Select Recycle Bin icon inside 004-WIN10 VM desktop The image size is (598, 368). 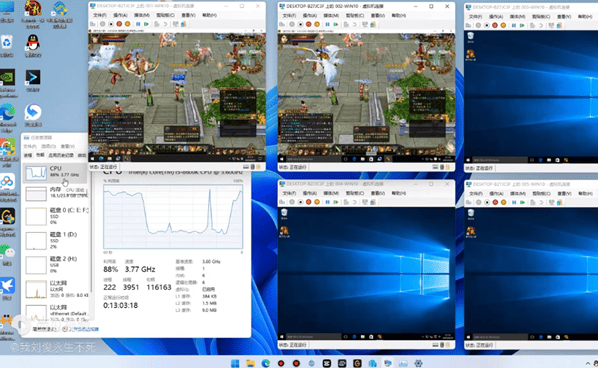click(284, 214)
